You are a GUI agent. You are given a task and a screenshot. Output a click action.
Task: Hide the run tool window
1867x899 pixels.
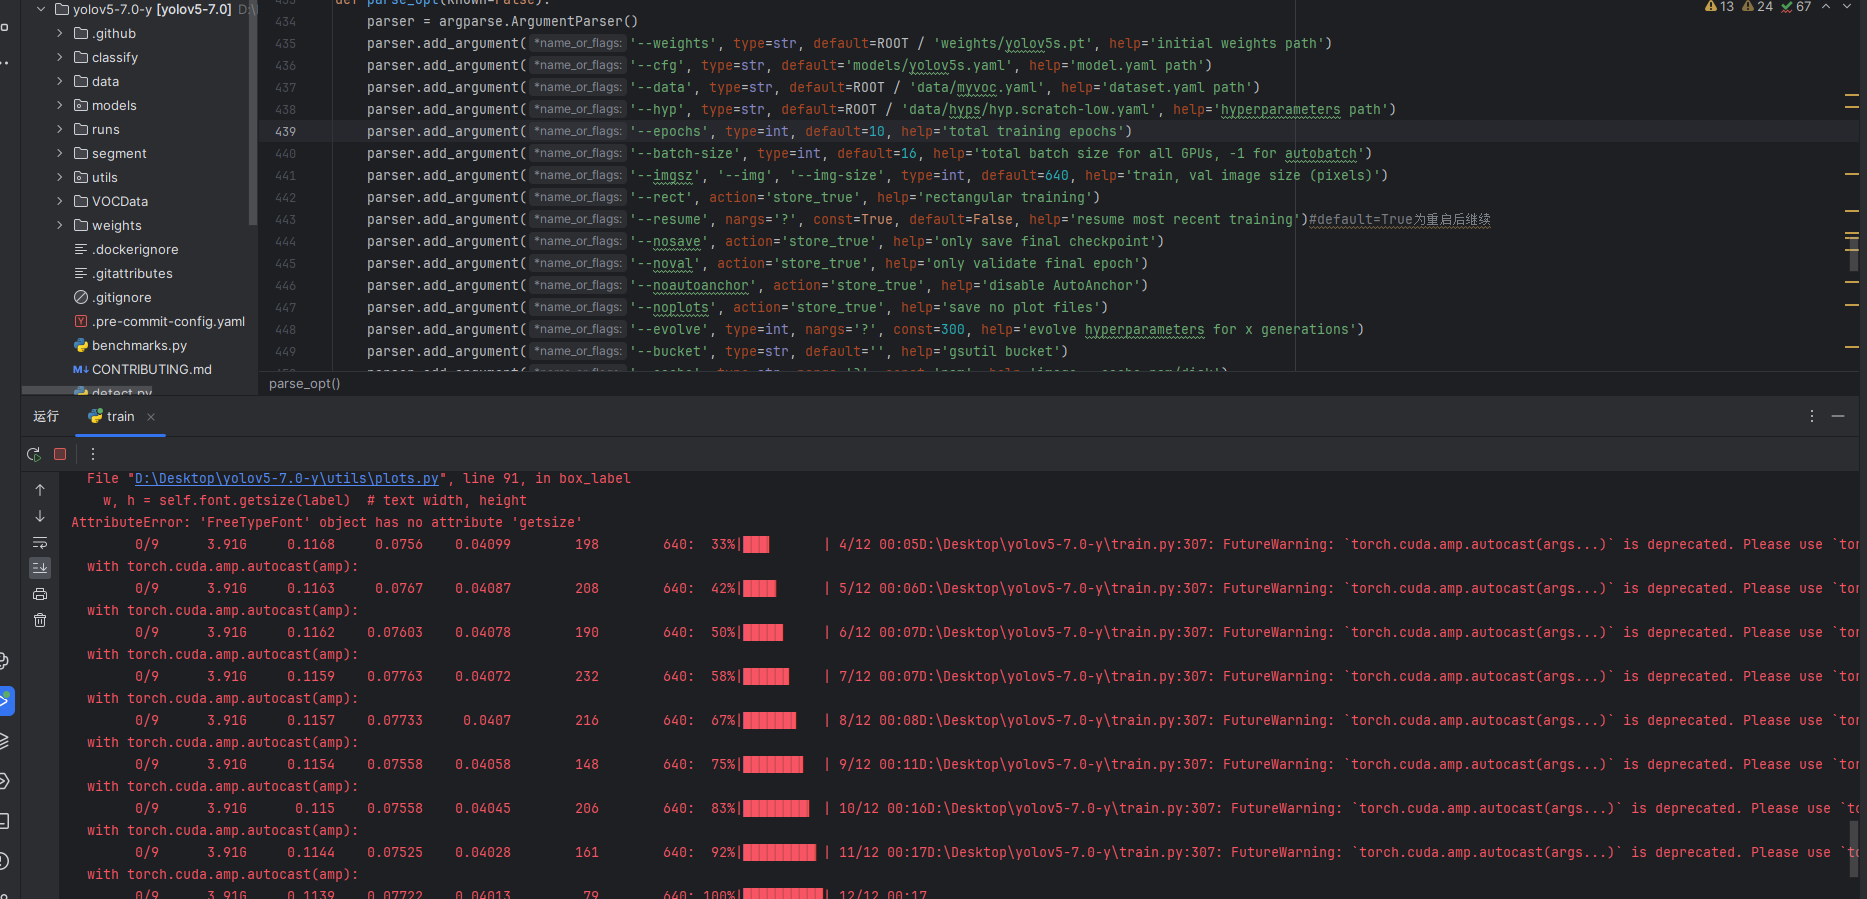tap(1838, 416)
